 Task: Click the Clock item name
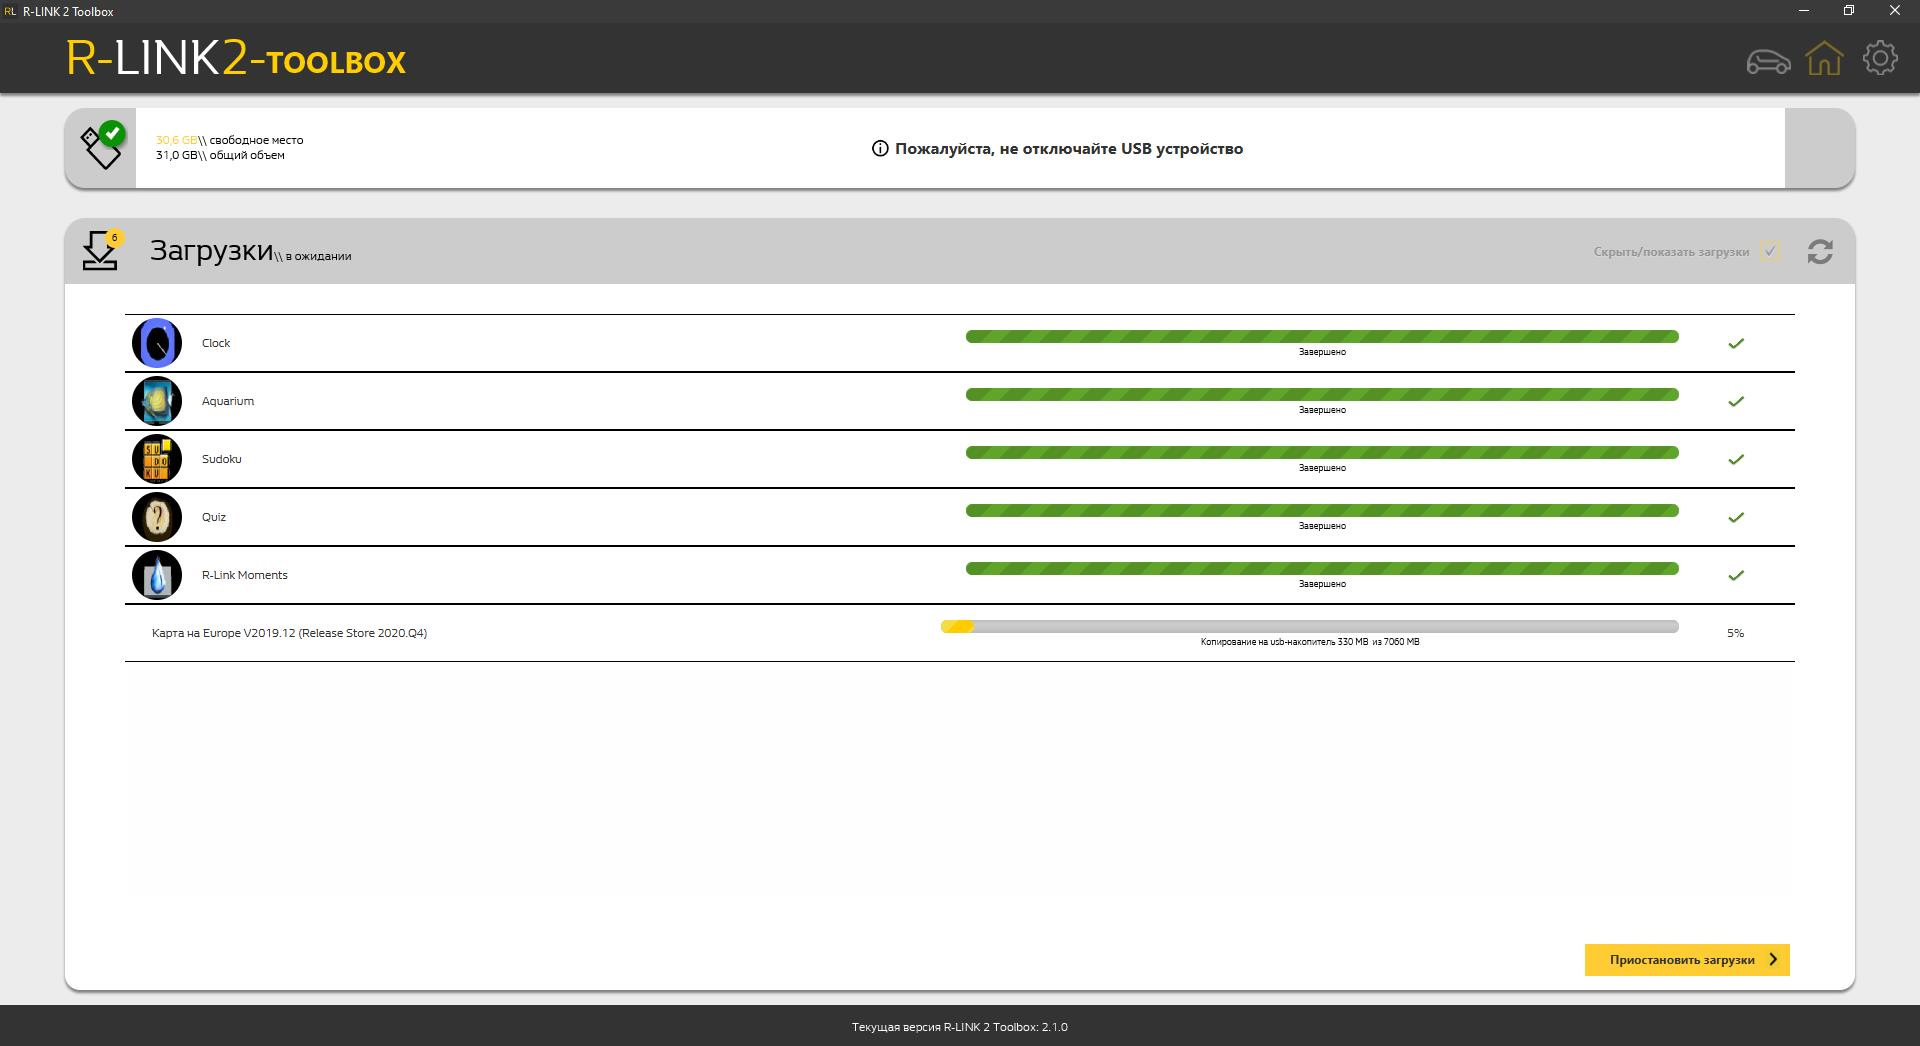tap(216, 343)
